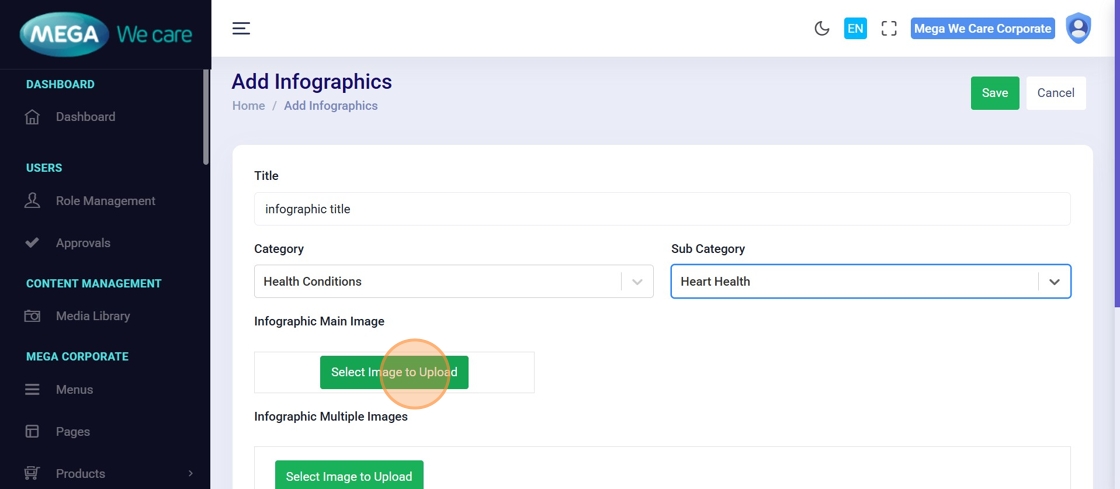This screenshot has height=489, width=1120.
Task: Open Pages in the sidebar
Action: coord(73,432)
